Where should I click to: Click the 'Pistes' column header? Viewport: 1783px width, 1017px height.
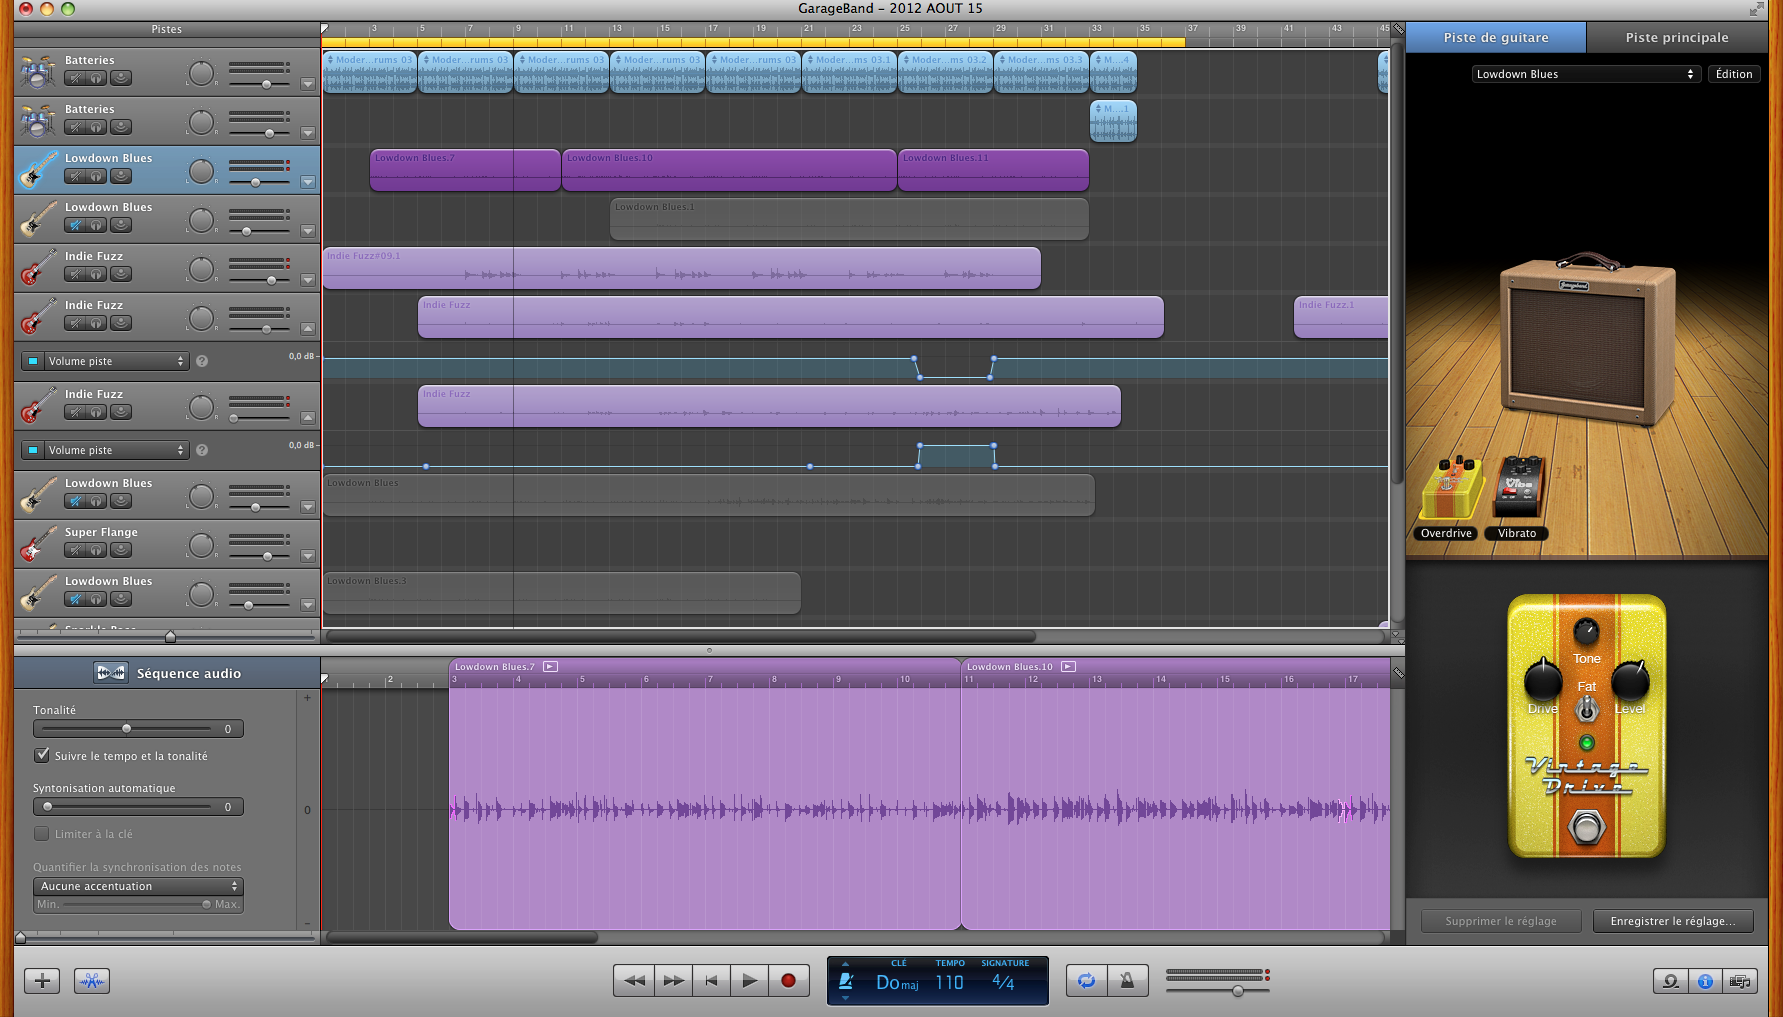(167, 29)
